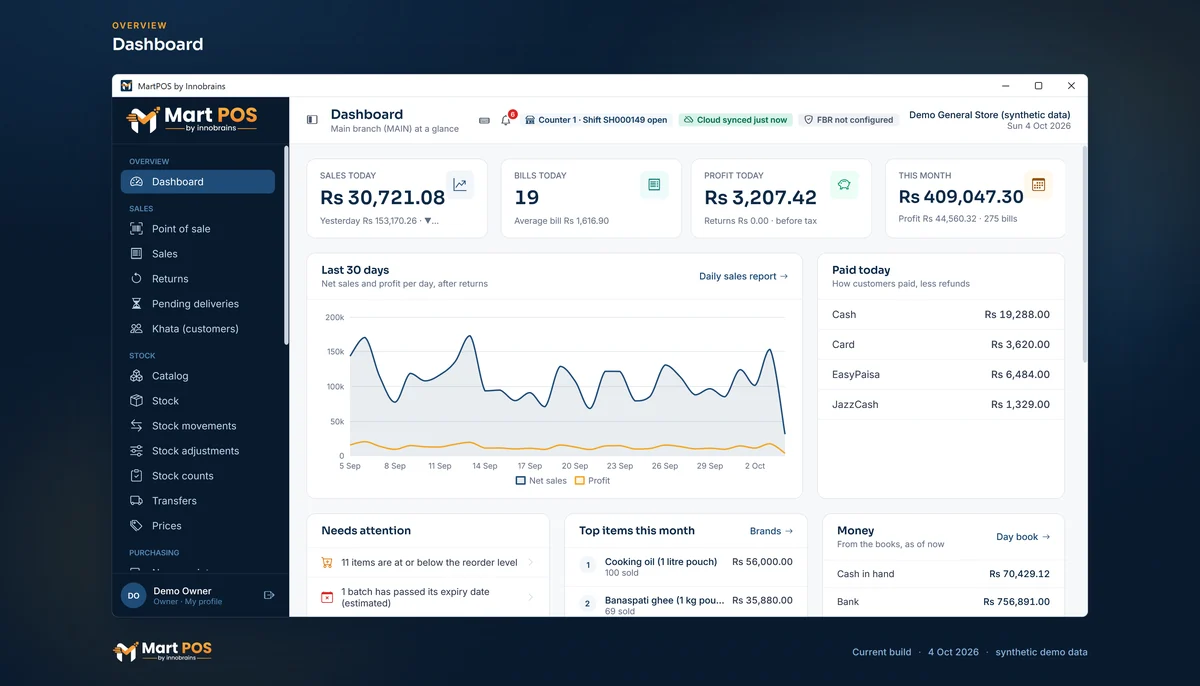Toggle the Net sales legend swatch
Viewport: 1200px width, 686px height.
[521, 481]
